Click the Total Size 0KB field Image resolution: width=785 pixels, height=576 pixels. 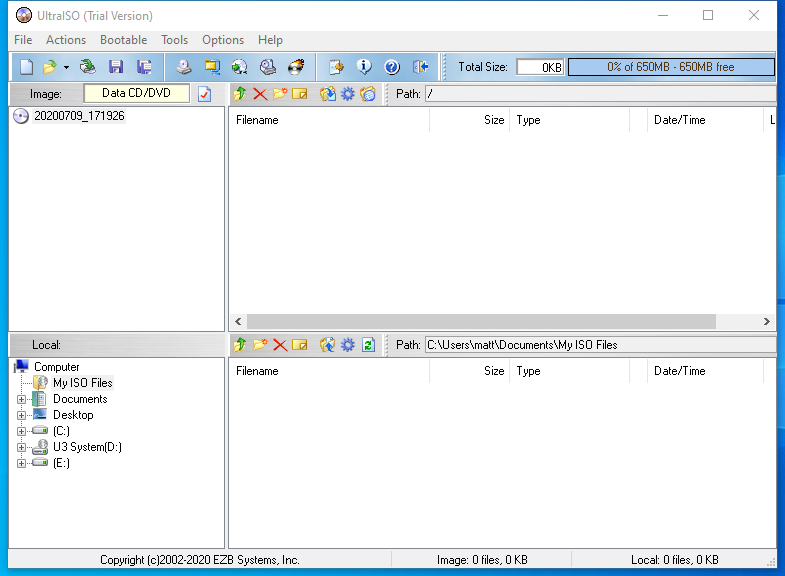tap(540, 67)
